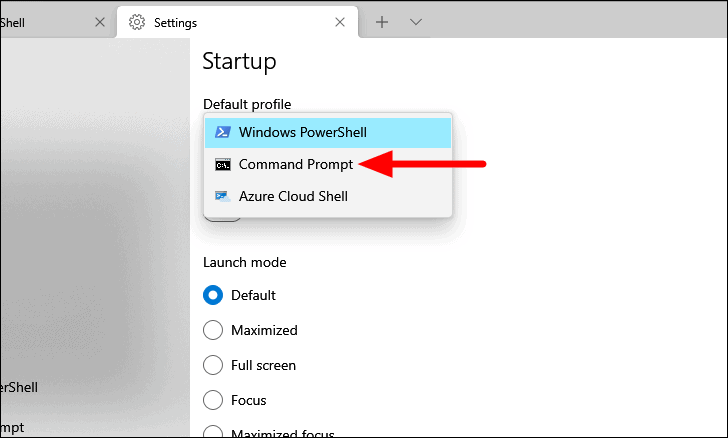Pick Azure Cloud Shell profile option

(328, 196)
